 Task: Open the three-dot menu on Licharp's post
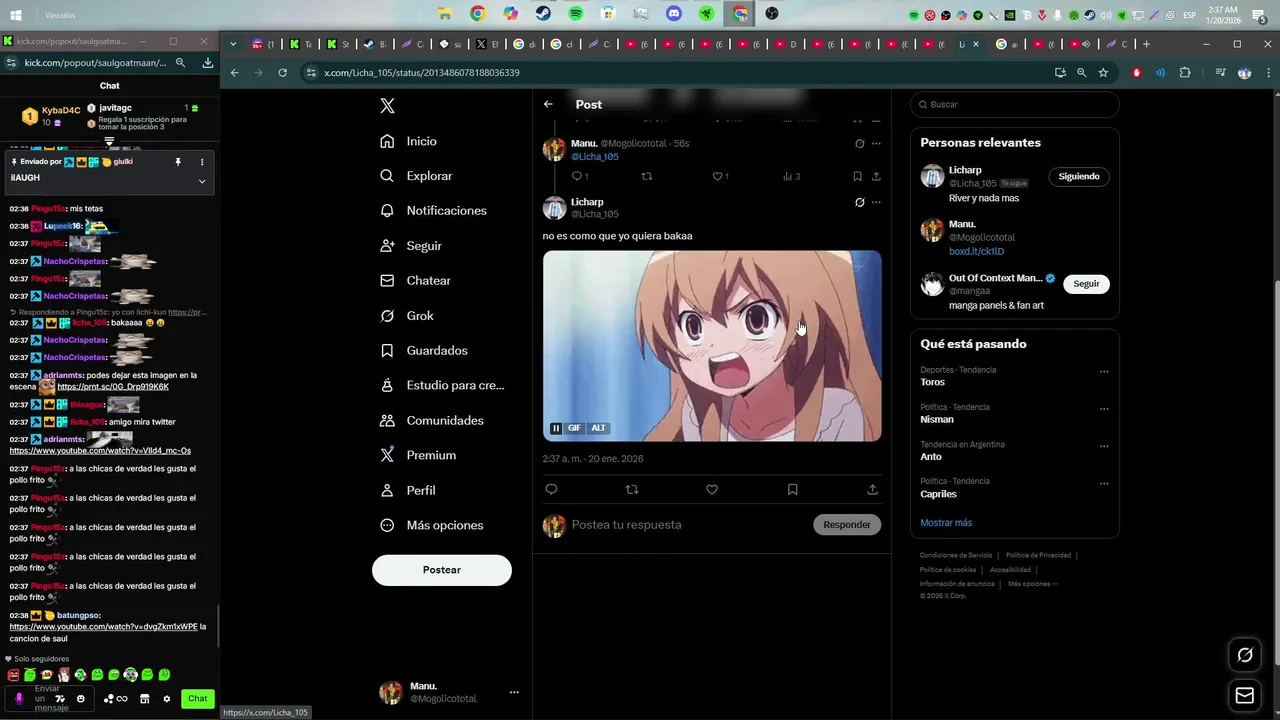pyautogui.click(x=876, y=202)
